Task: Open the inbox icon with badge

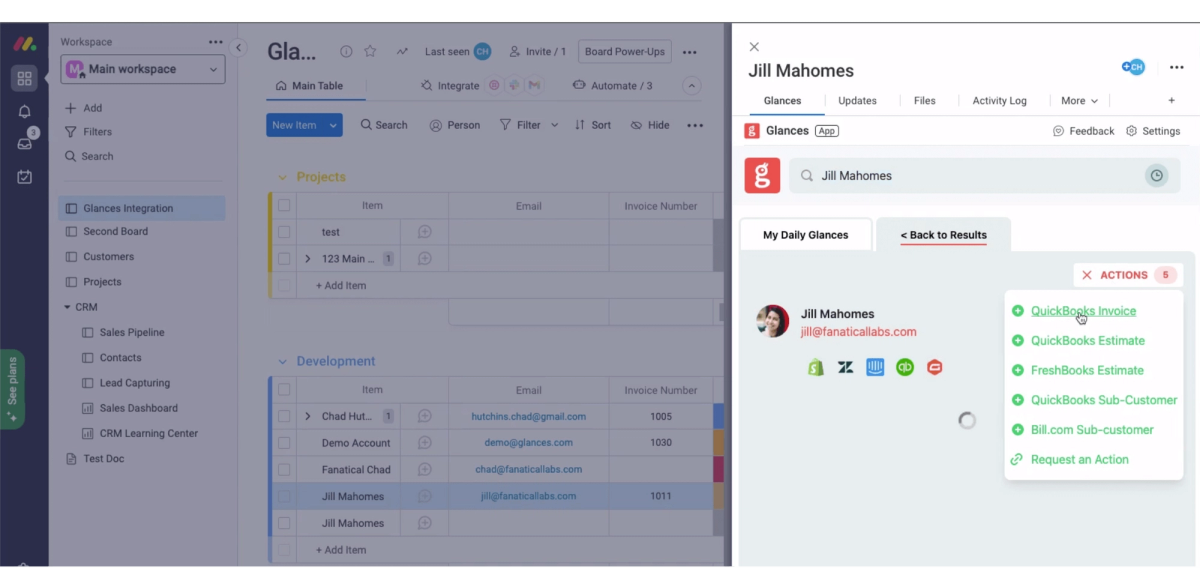Action: (x=25, y=143)
